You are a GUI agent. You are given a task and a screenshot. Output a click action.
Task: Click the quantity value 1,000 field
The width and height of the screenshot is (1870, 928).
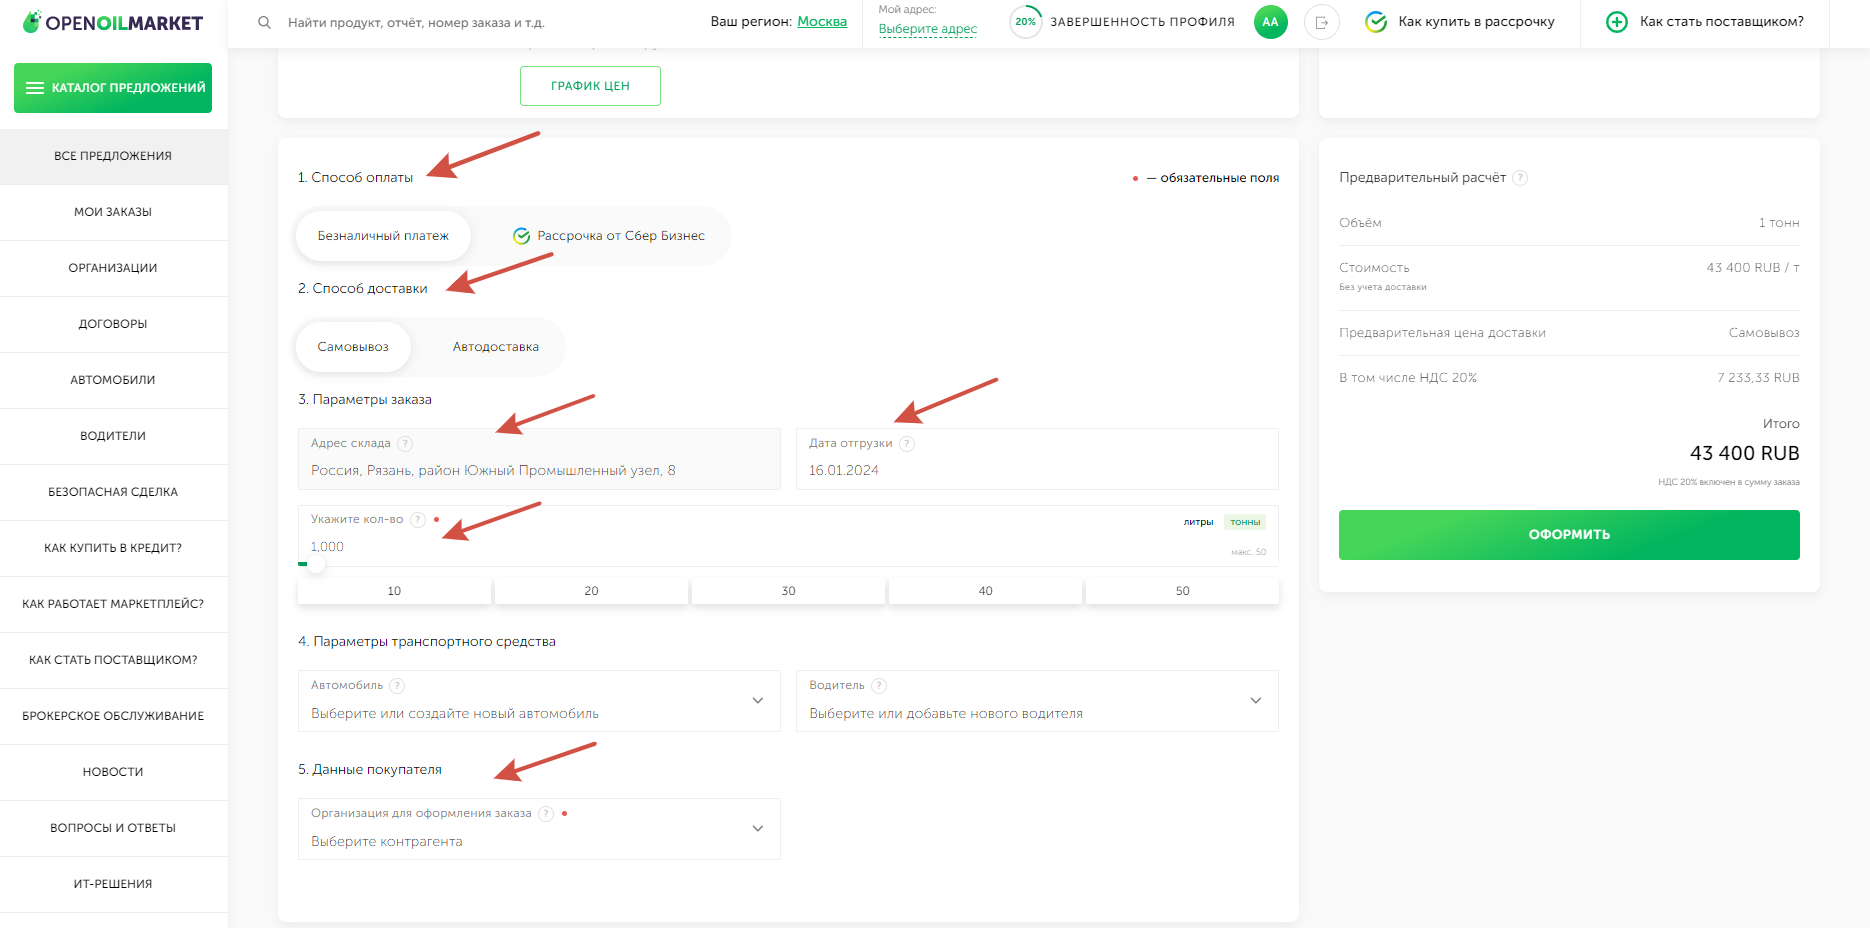(x=327, y=547)
